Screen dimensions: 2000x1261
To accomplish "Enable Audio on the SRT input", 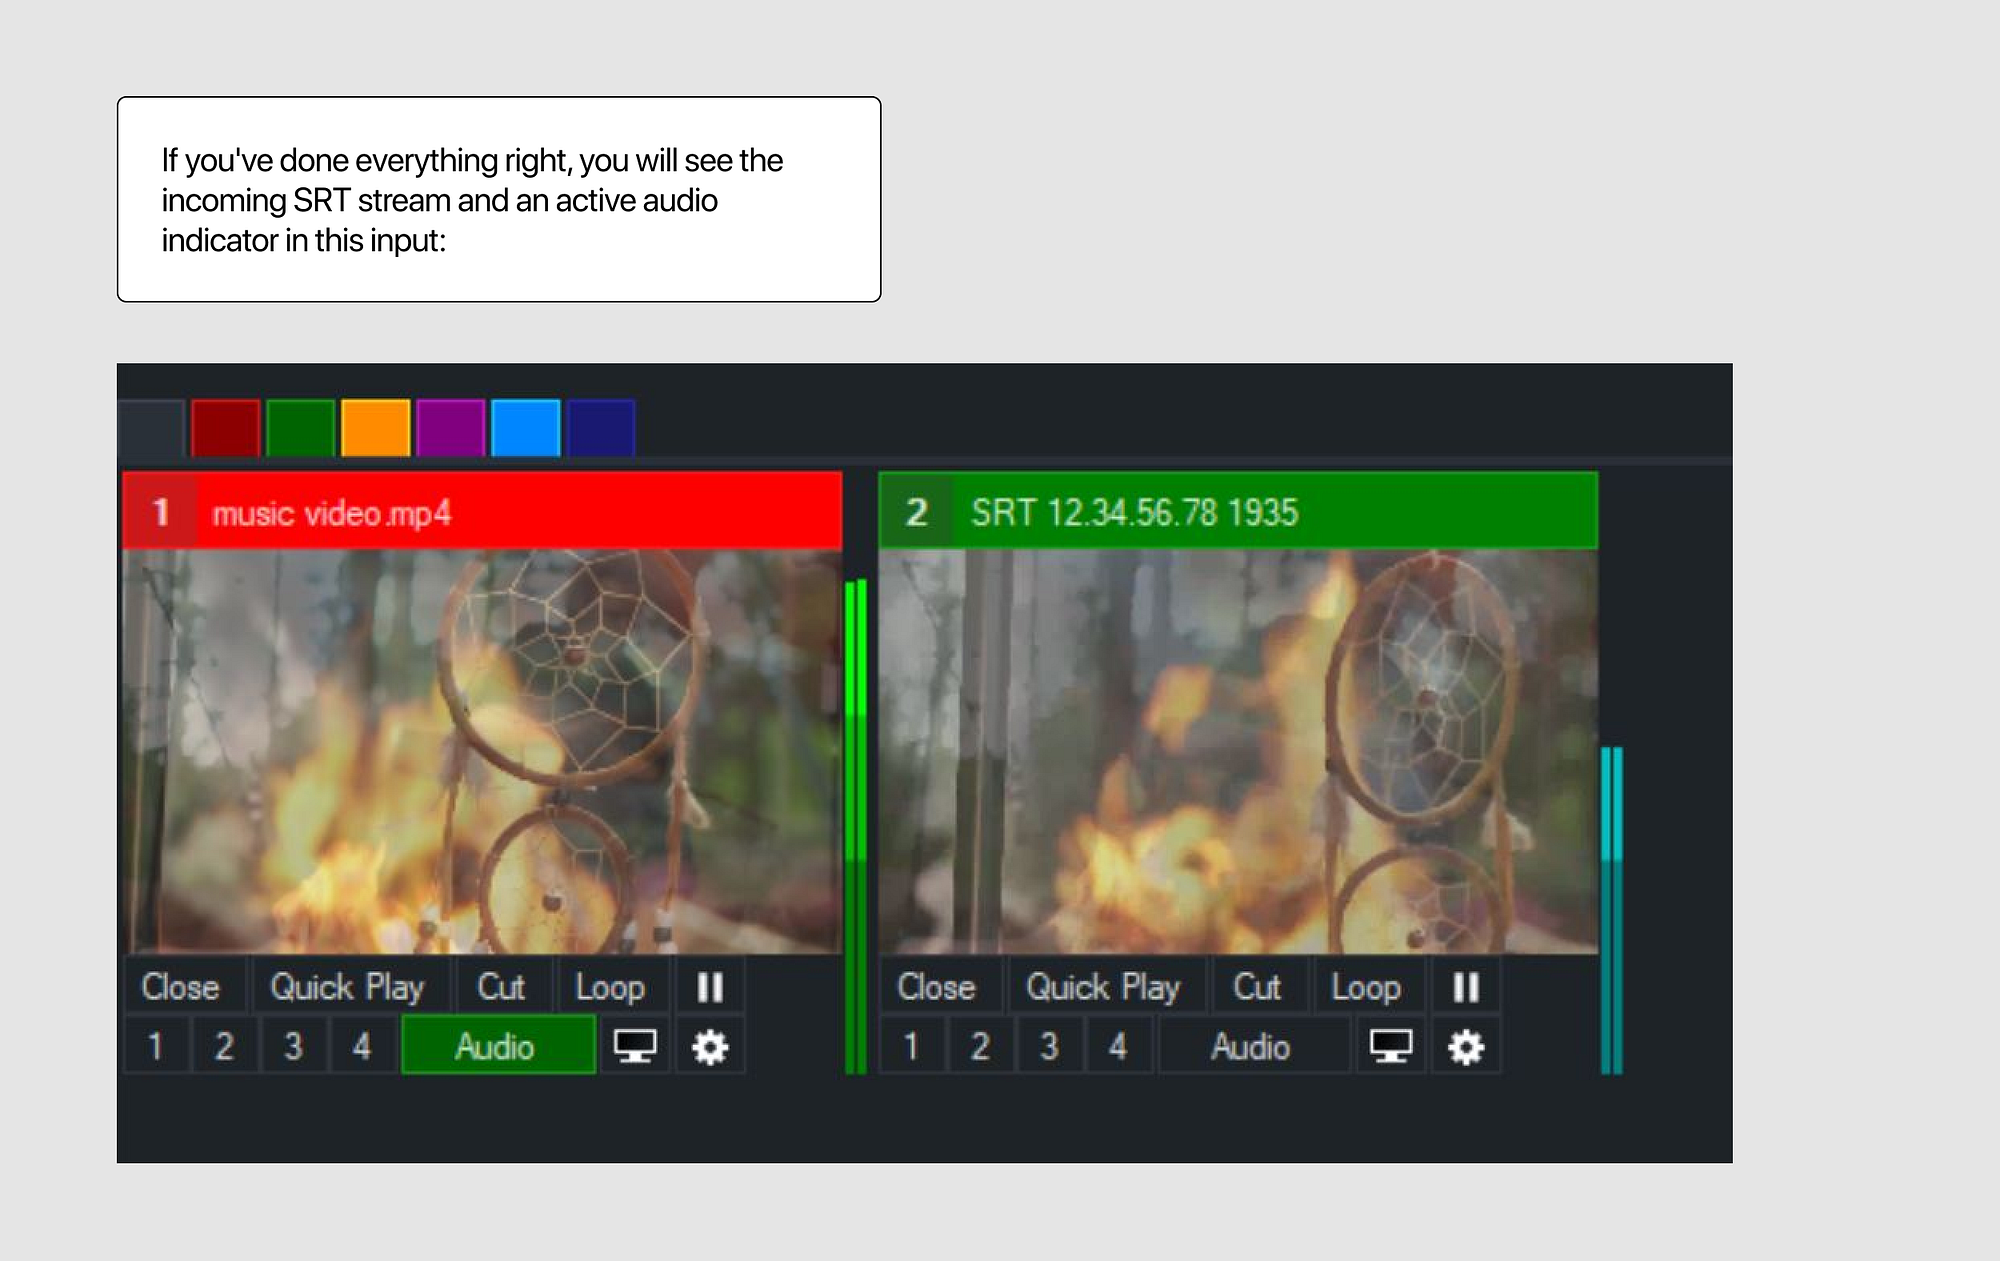I will pos(1254,1045).
